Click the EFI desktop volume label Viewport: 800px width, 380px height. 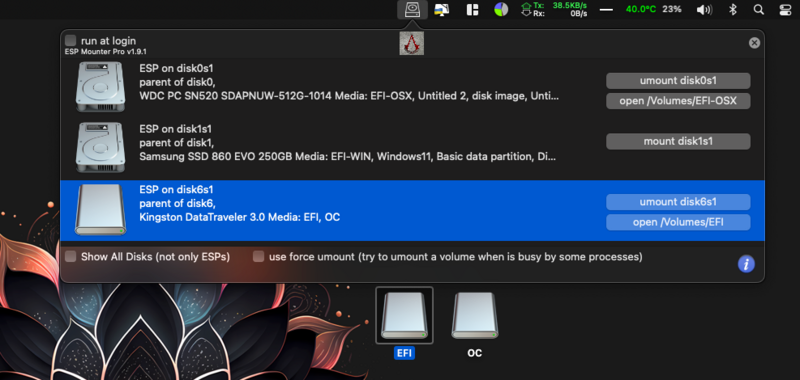(x=404, y=353)
